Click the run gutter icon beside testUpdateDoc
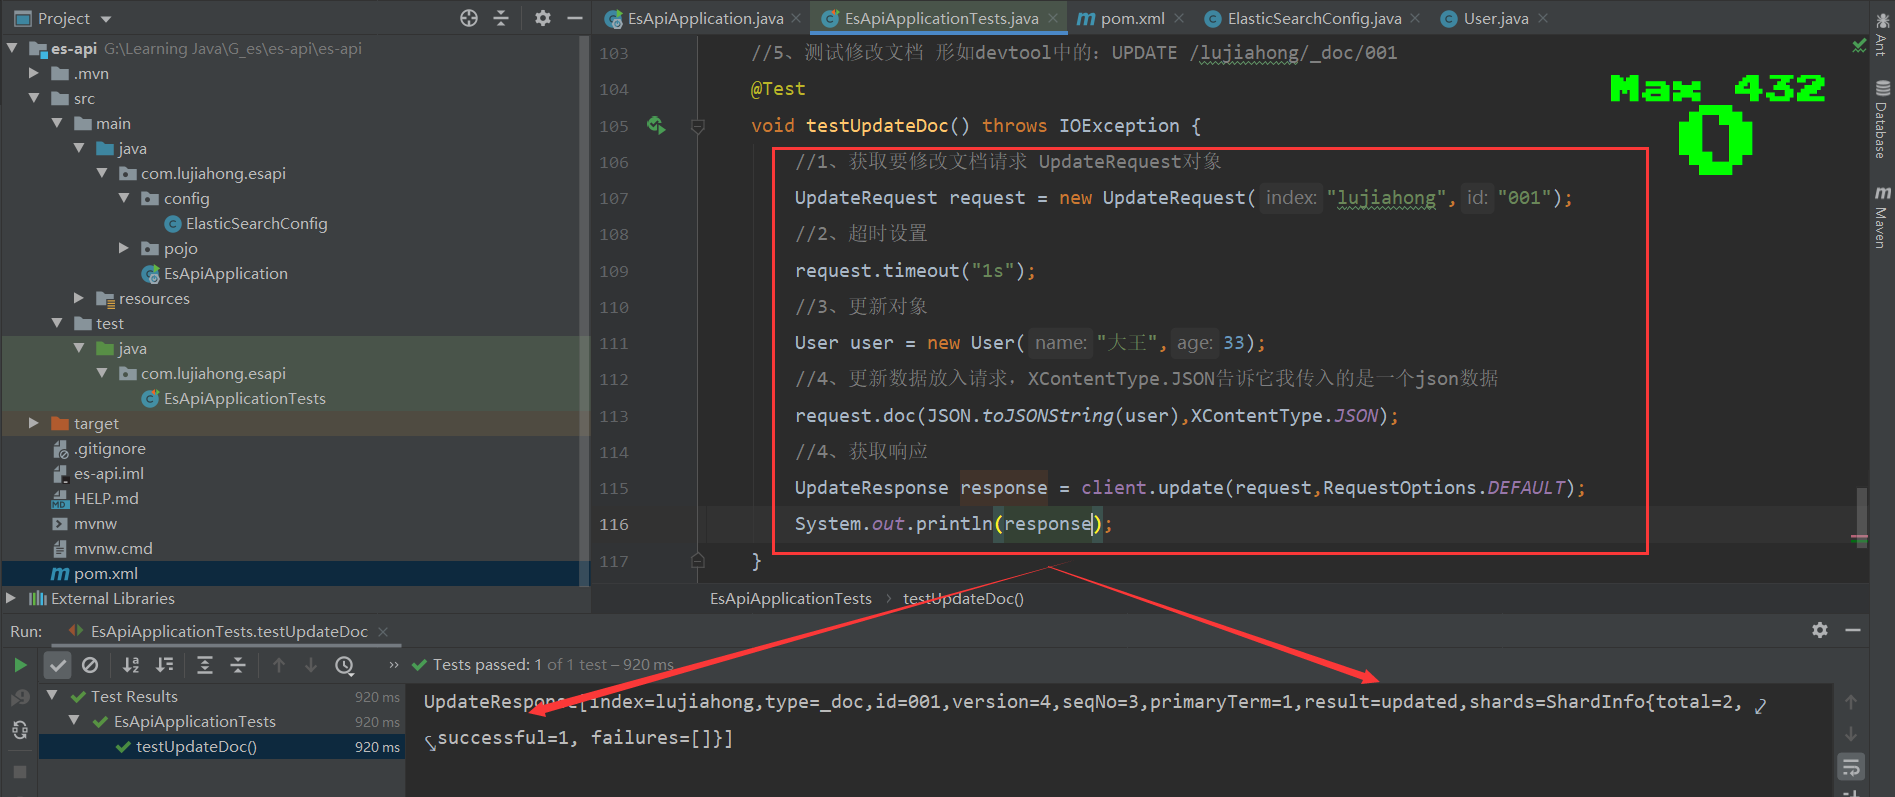Image resolution: width=1895 pixels, height=797 pixels. (656, 125)
